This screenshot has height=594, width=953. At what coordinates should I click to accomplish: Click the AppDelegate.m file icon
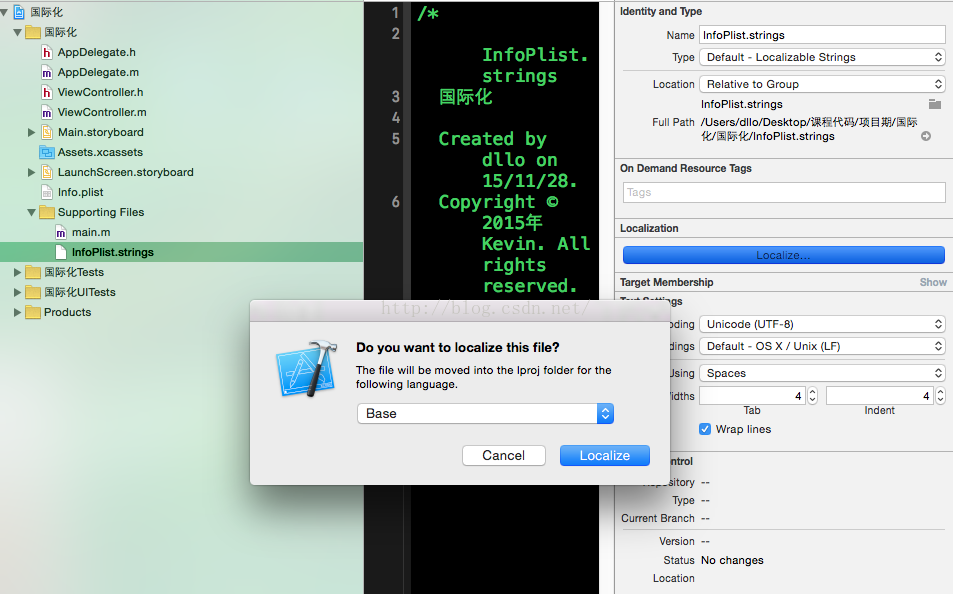point(47,73)
